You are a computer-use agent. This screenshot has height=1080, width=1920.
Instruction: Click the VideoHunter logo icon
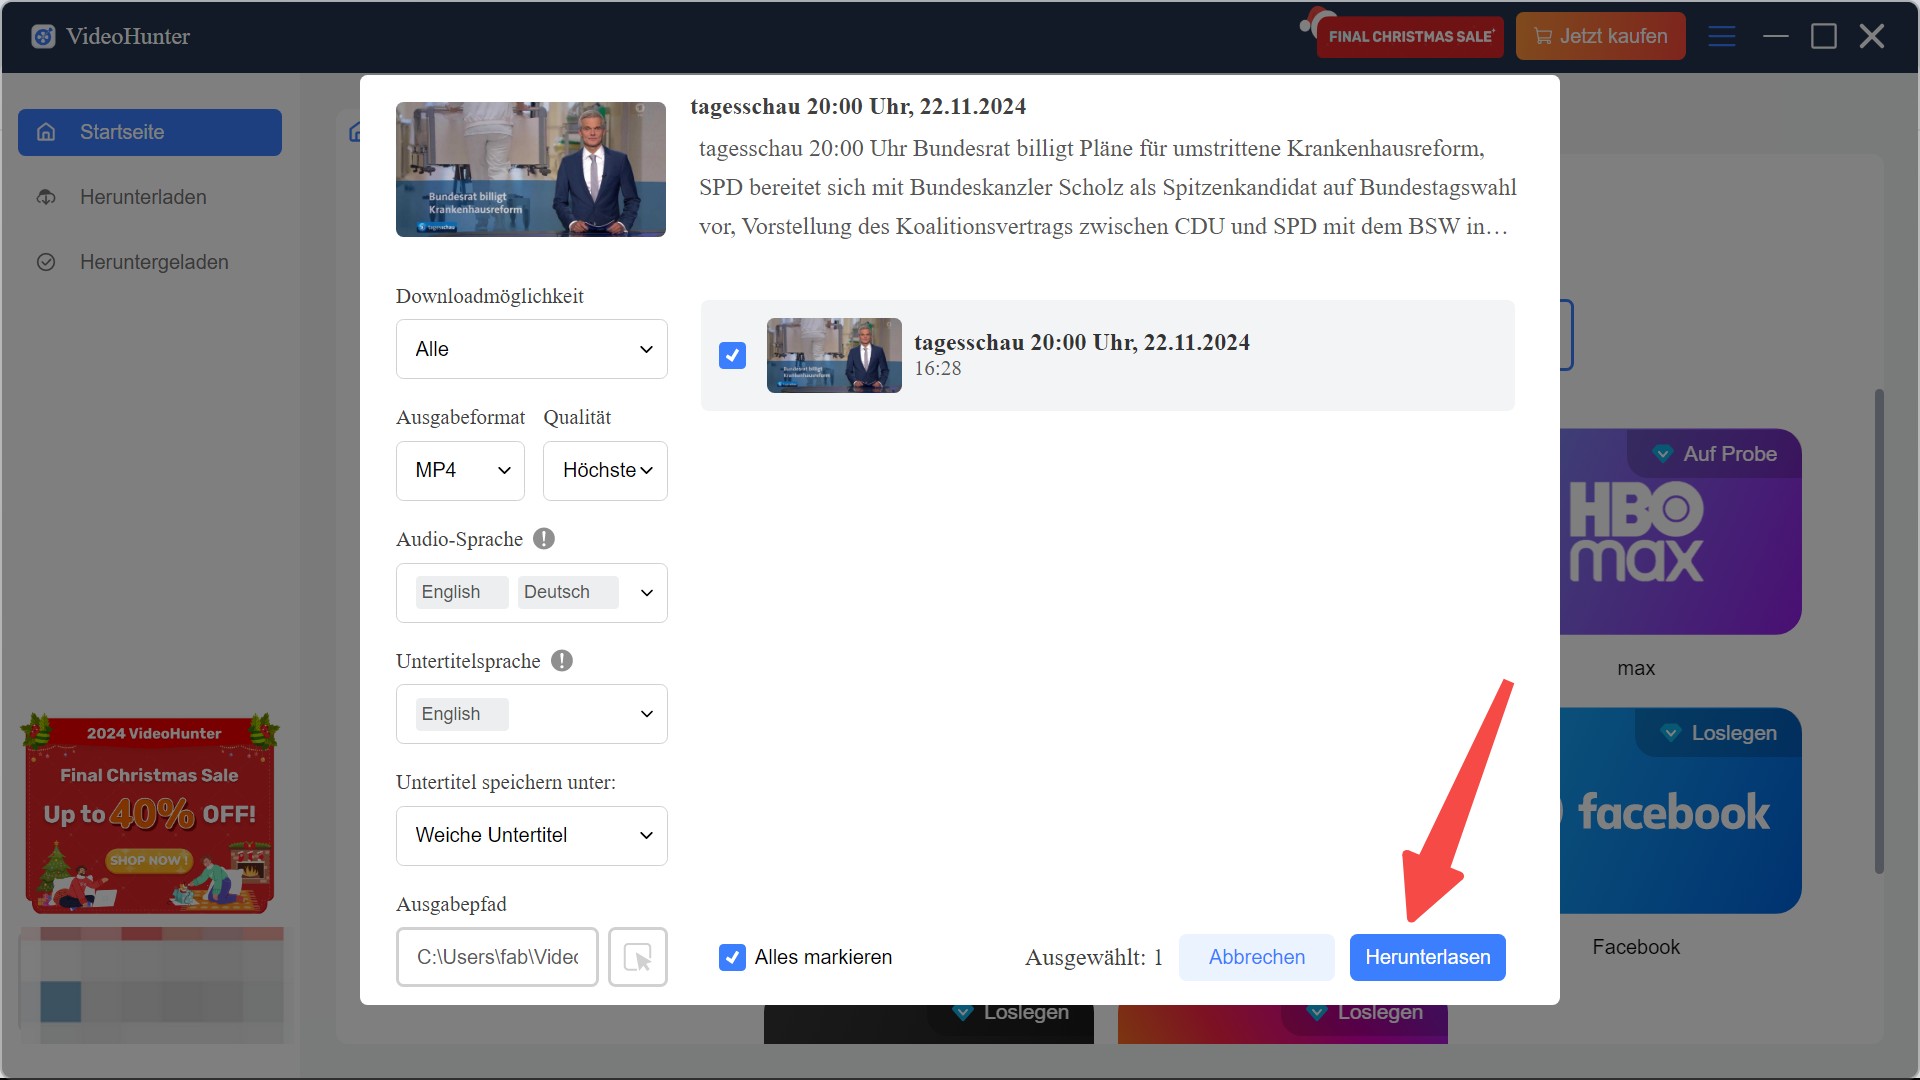[x=43, y=37]
